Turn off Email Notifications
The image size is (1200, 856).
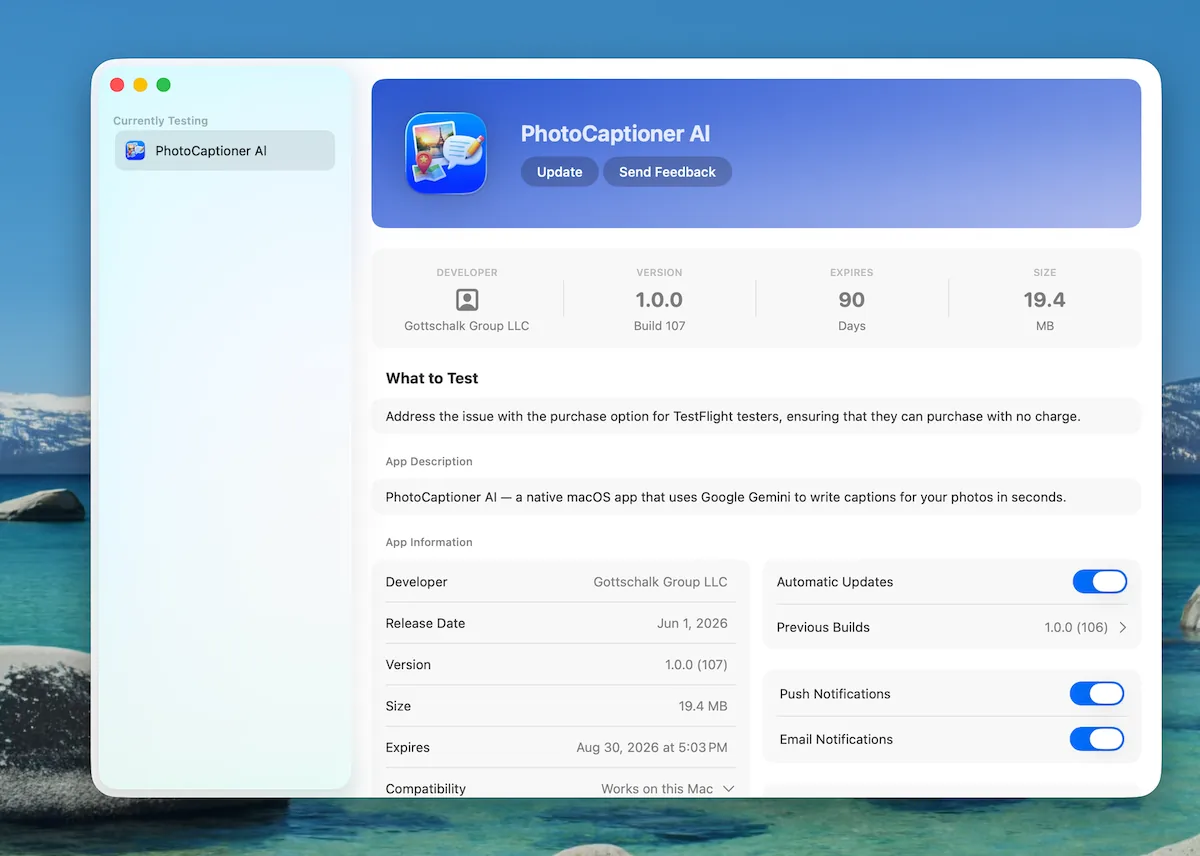pos(1097,739)
